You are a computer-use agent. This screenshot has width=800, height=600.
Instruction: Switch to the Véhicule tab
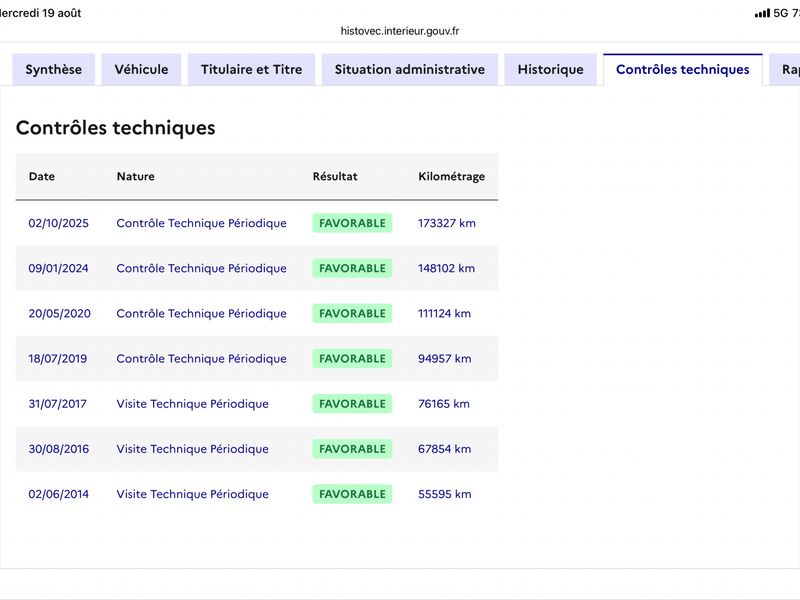(141, 69)
